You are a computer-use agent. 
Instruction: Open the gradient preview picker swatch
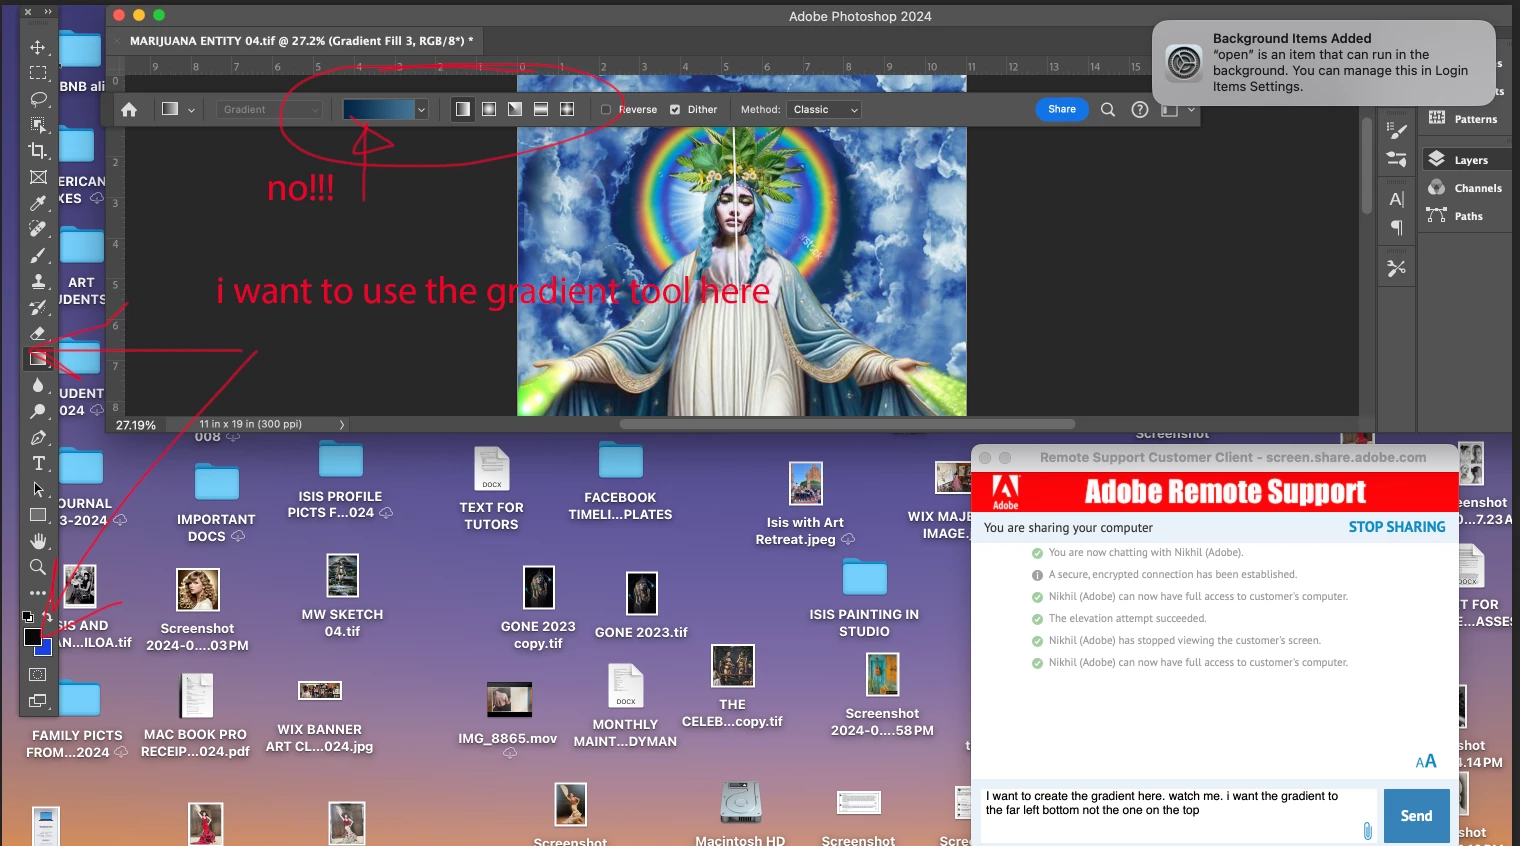coord(378,110)
